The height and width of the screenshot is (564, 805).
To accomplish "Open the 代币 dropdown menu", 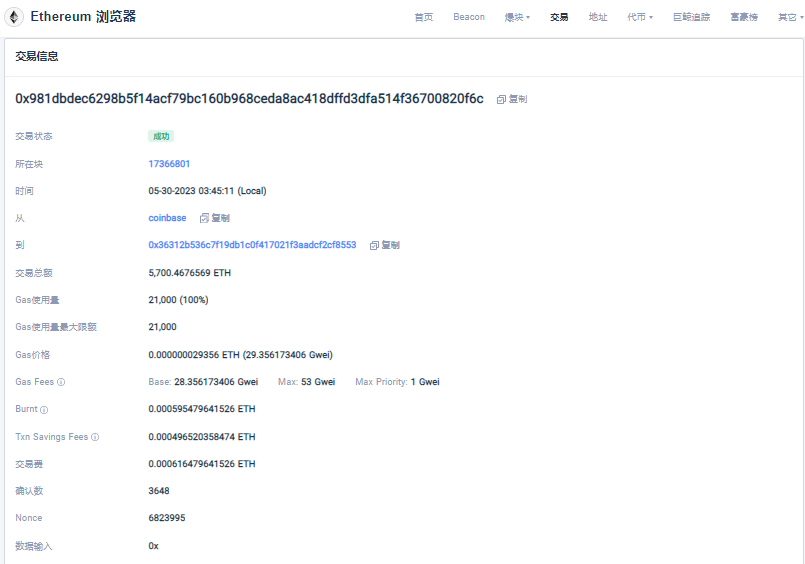I will (x=640, y=17).
